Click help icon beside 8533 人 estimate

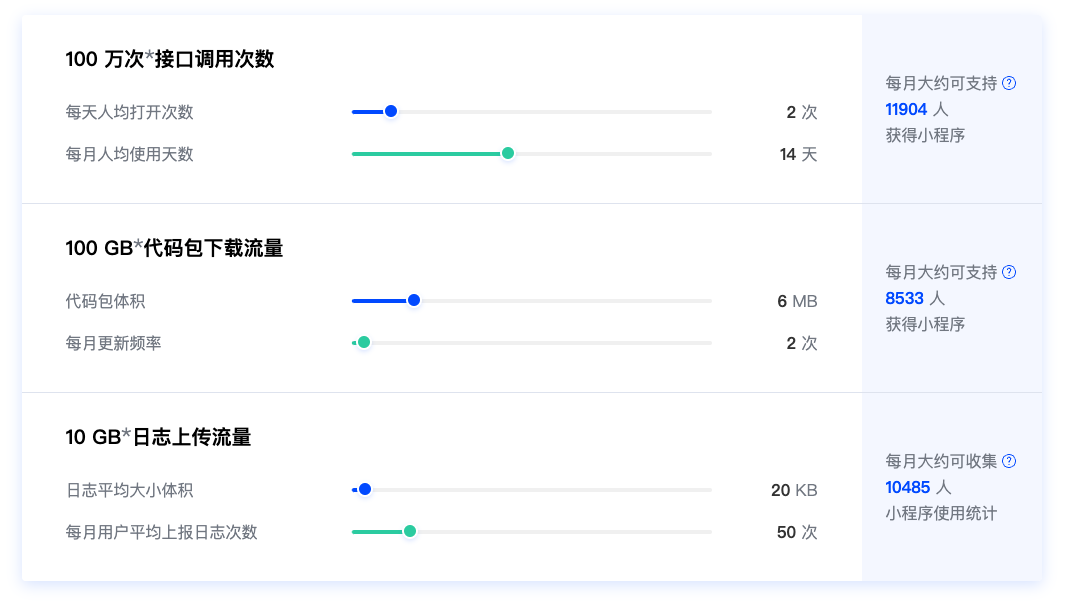1009,272
